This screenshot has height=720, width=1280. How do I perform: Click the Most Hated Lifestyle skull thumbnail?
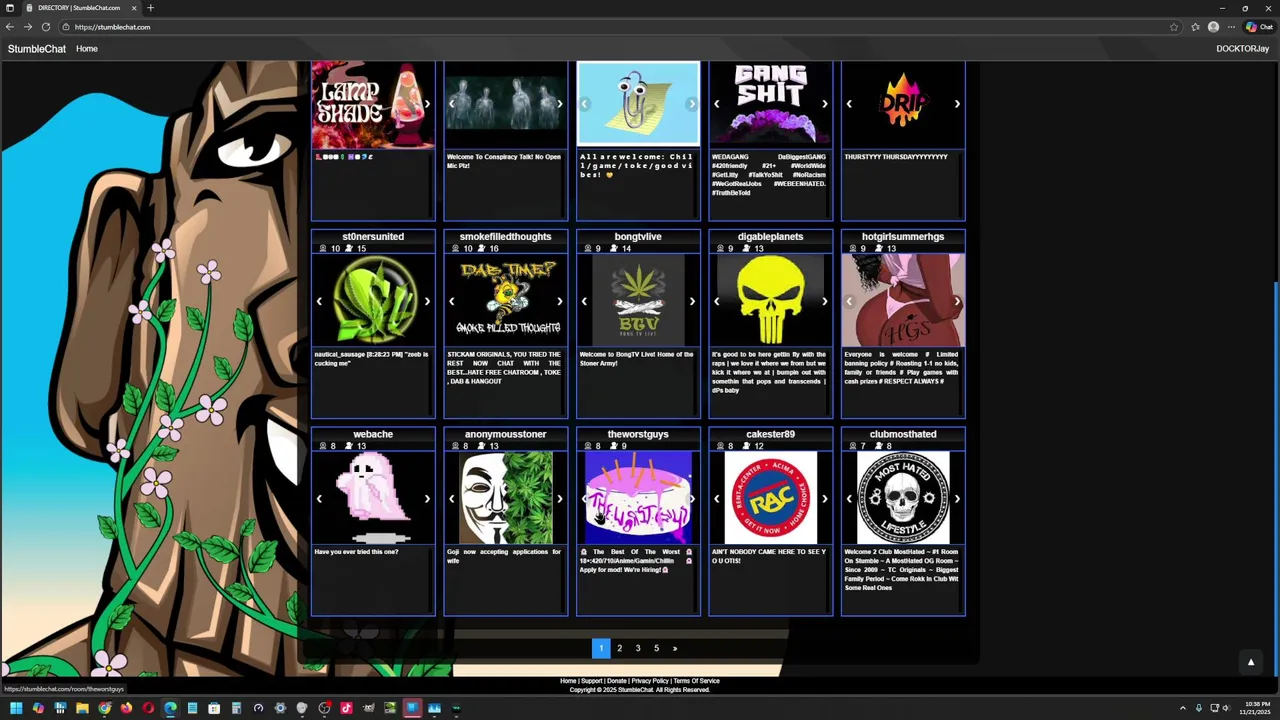[903, 498]
